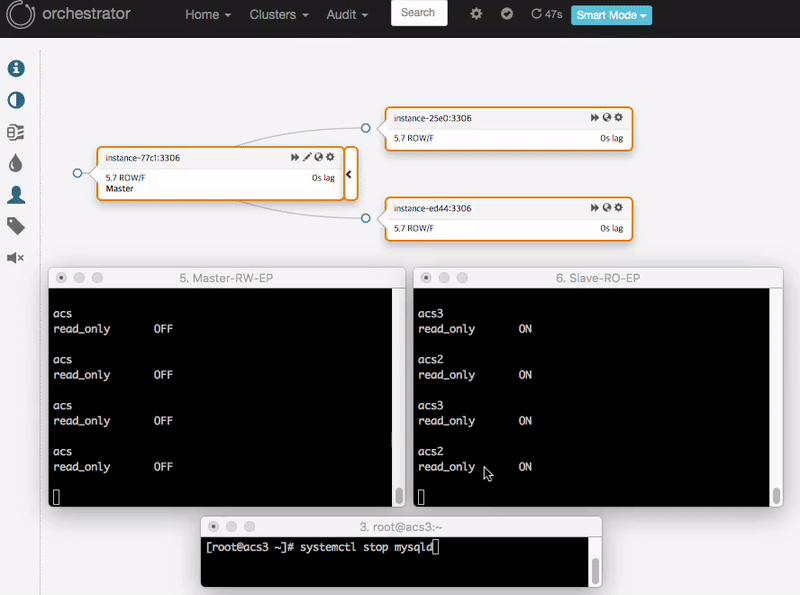
Task: Mute alerts using the speaker sidebar icon
Action: point(15,258)
